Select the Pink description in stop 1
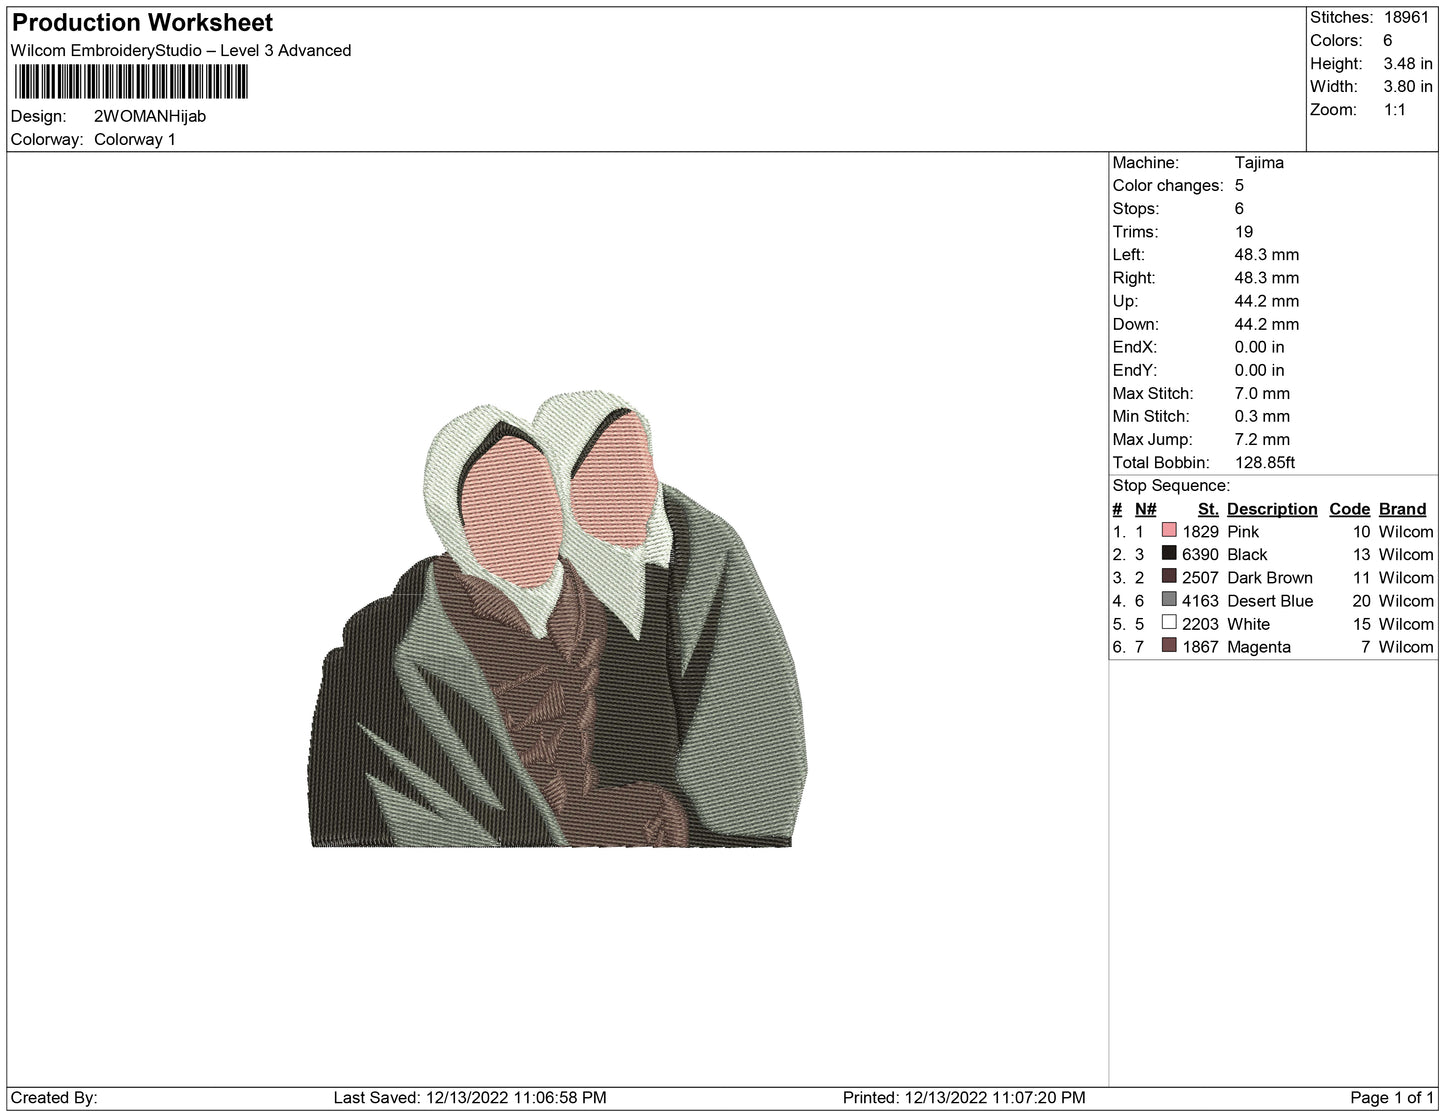This screenshot has width=1445, height=1112. [1243, 531]
